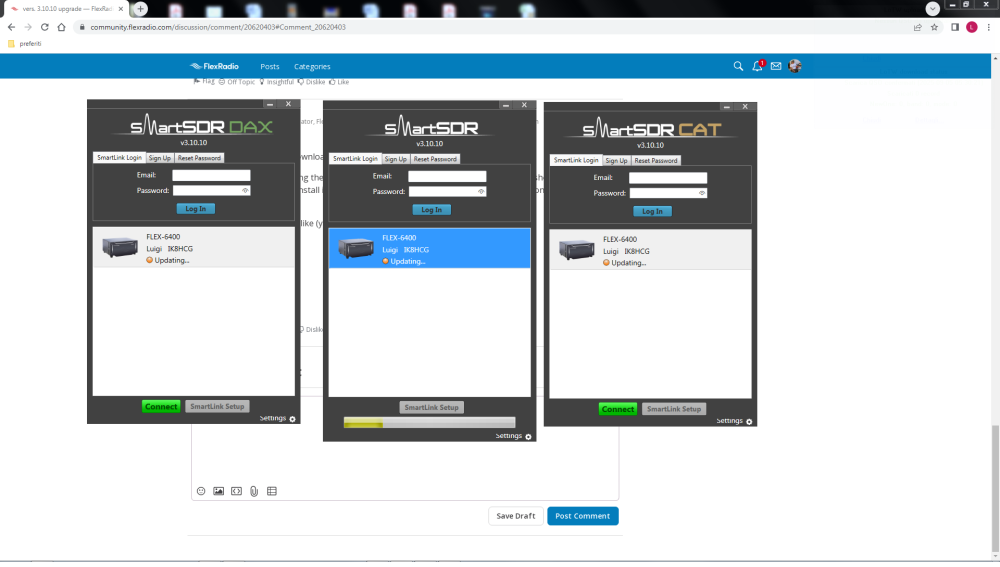This screenshot has width=1000, height=567.
Task: Click Connect in SmartSDR DAX window
Action: click(x=161, y=406)
